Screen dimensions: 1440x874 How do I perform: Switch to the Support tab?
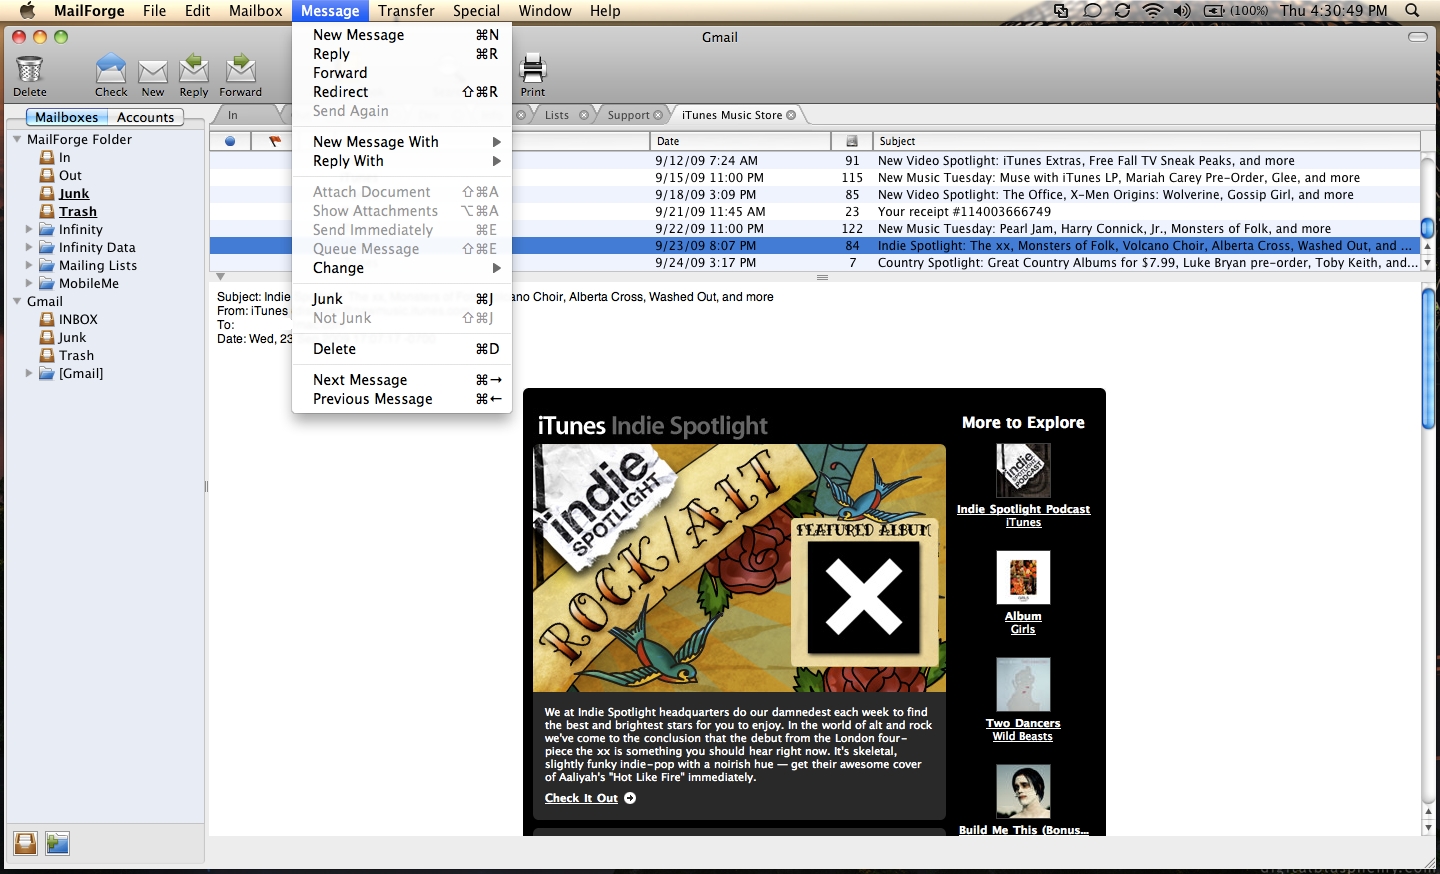(x=628, y=115)
